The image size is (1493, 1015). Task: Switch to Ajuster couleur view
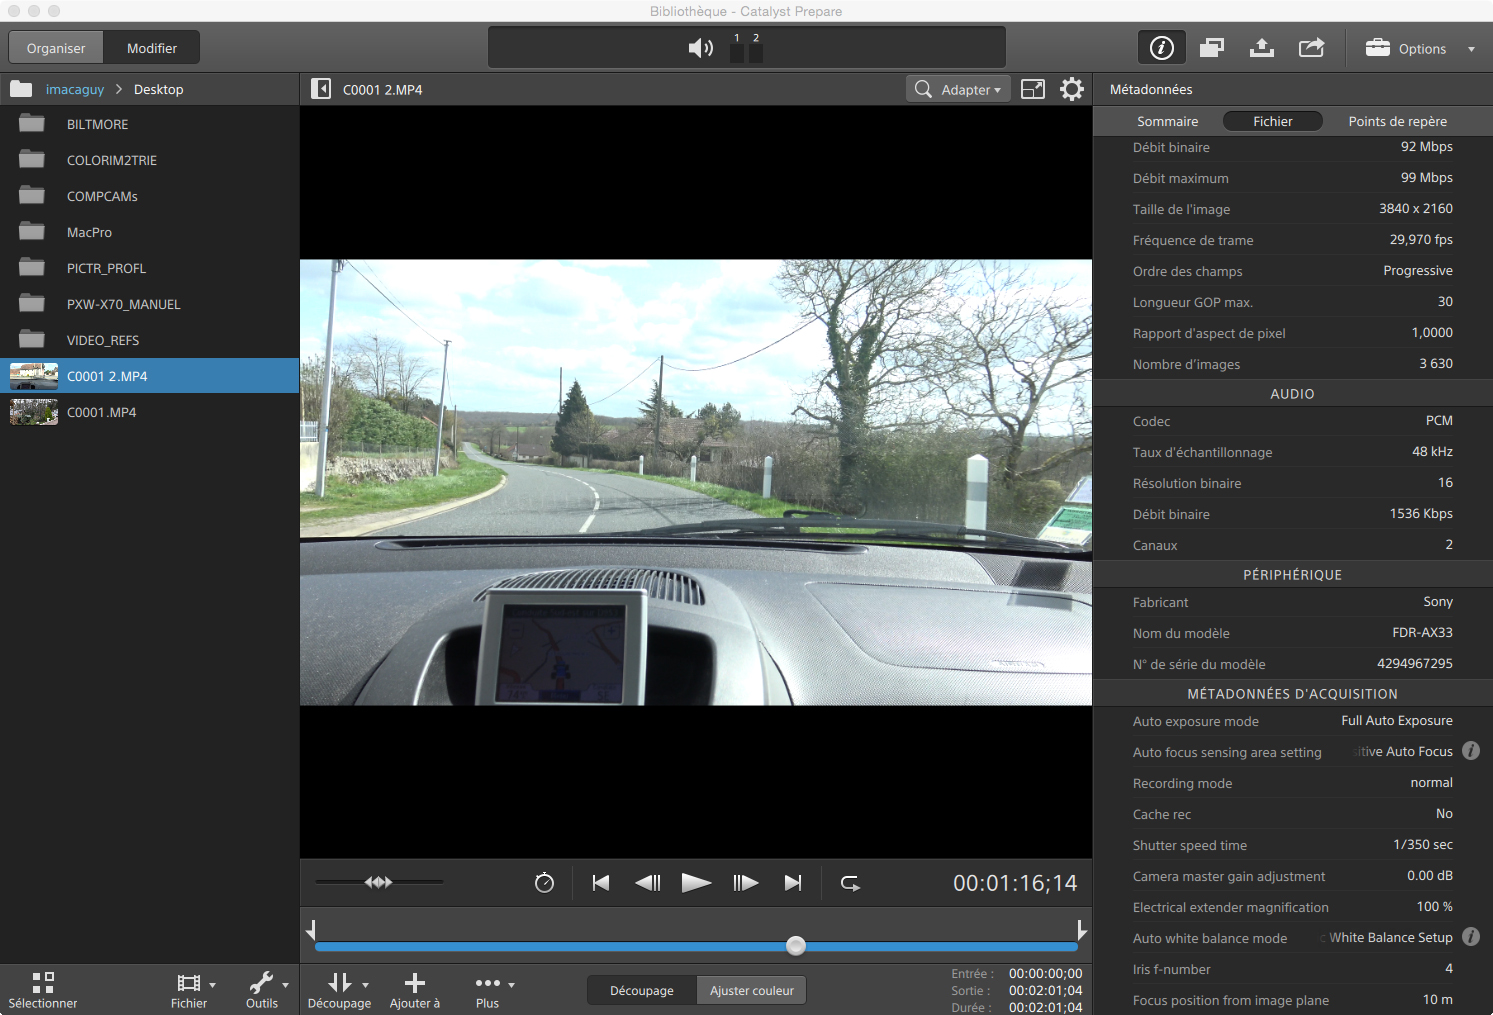[752, 990]
